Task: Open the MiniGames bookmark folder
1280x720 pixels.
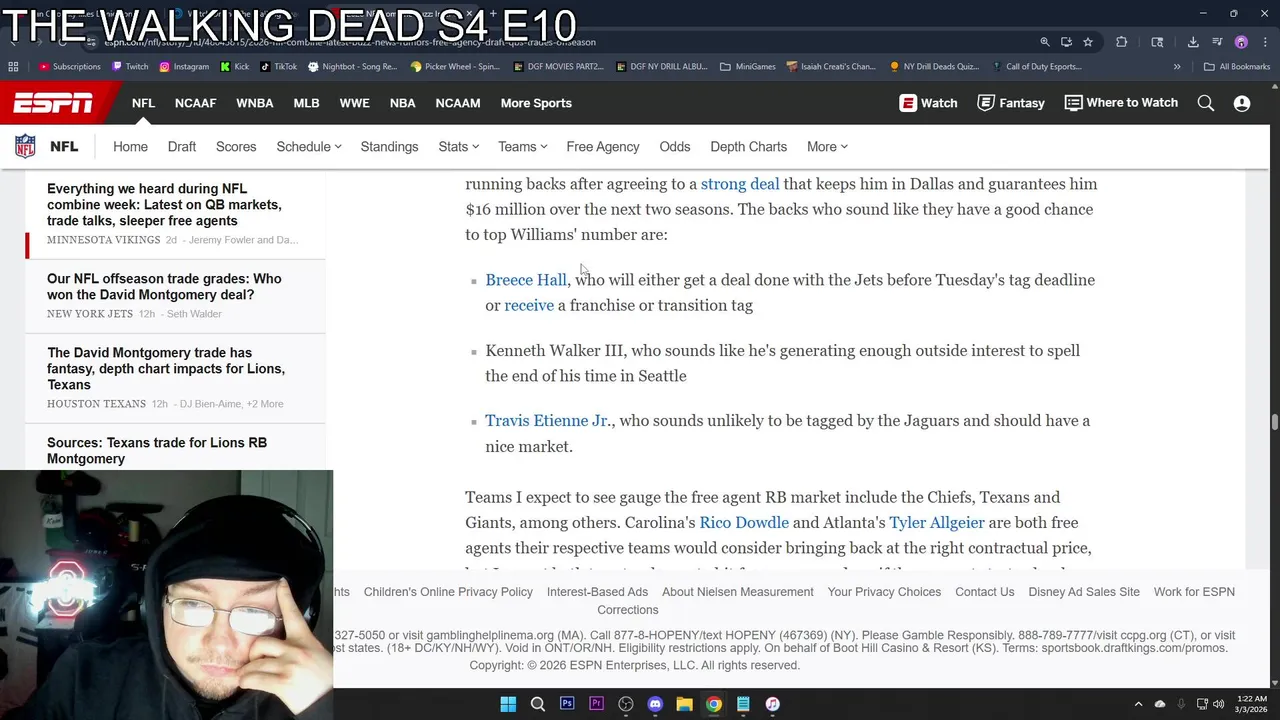Action: point(747,67)
